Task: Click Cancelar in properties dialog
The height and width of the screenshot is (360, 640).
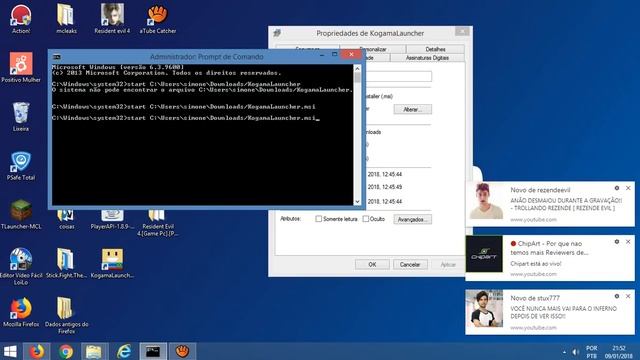Action: point(410,264)
